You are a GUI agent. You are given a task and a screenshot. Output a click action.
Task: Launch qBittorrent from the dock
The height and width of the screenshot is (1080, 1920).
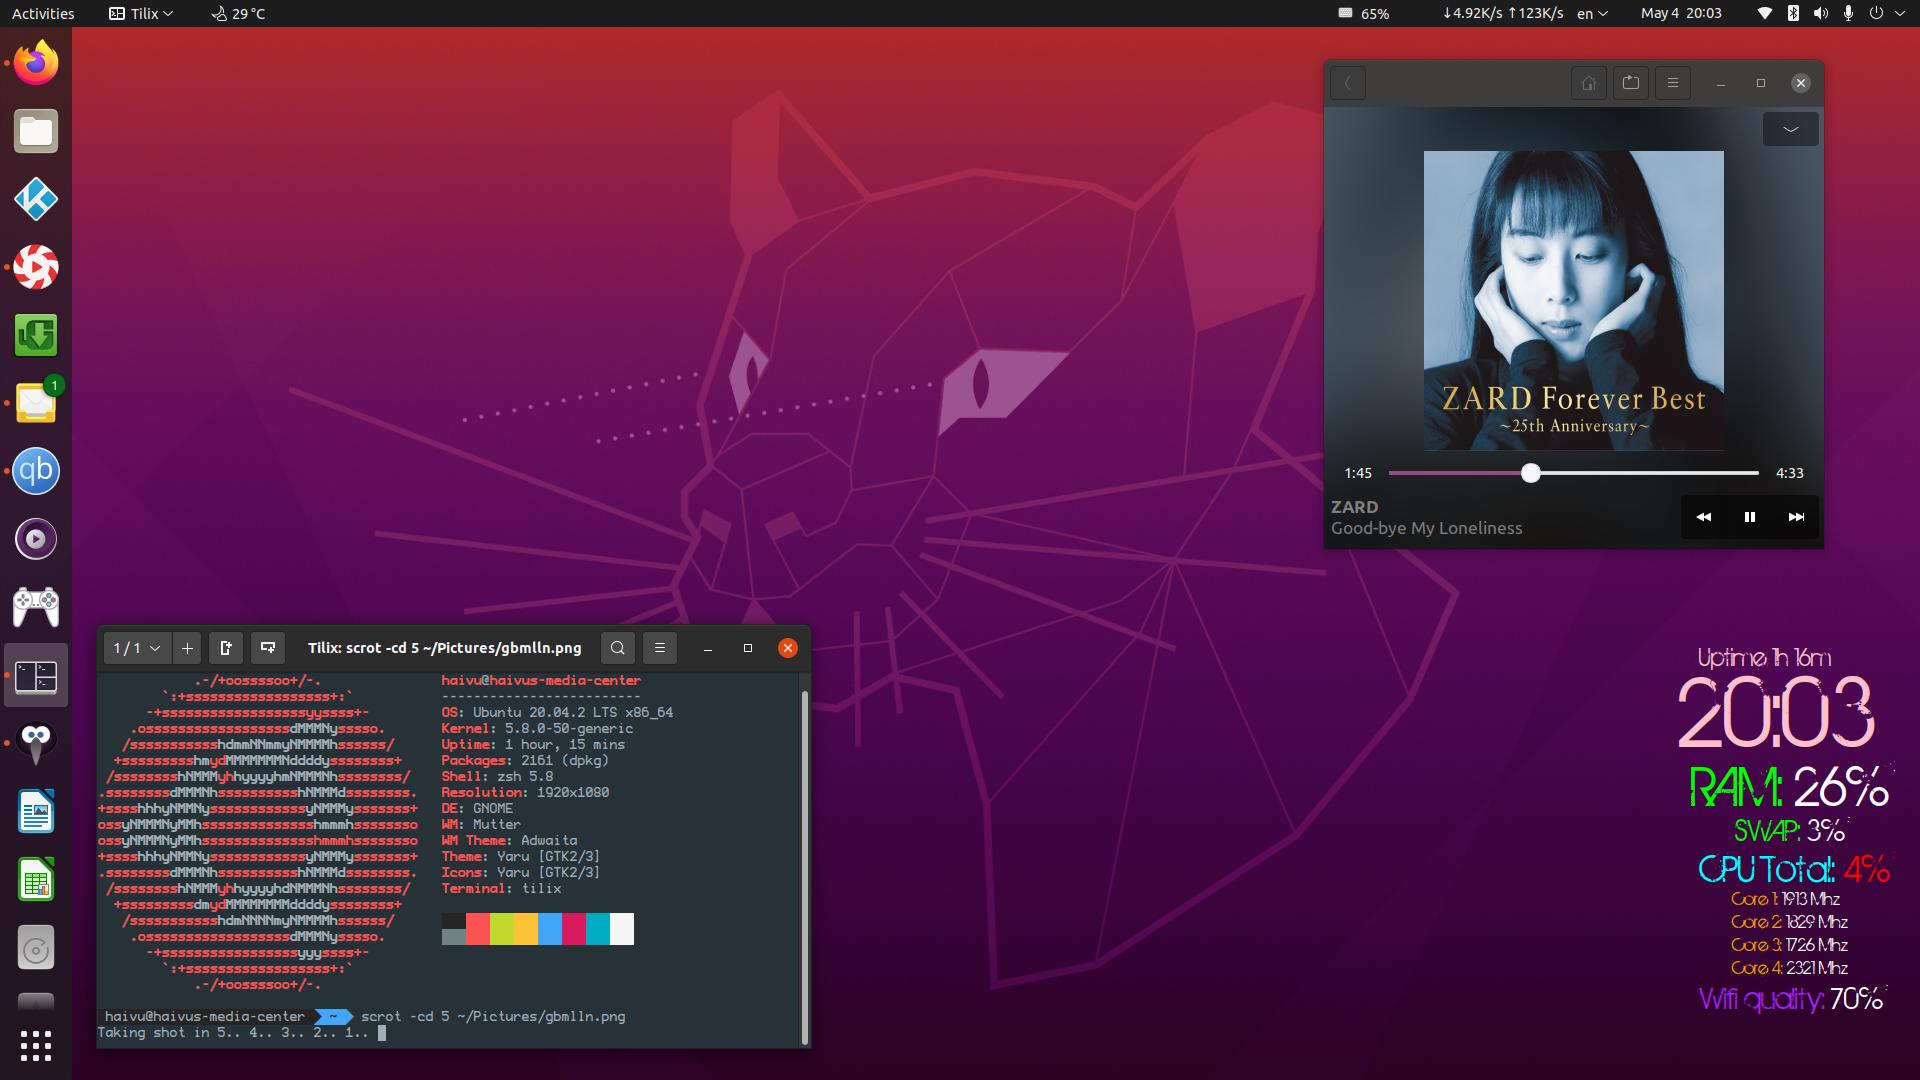click(36, 471)
